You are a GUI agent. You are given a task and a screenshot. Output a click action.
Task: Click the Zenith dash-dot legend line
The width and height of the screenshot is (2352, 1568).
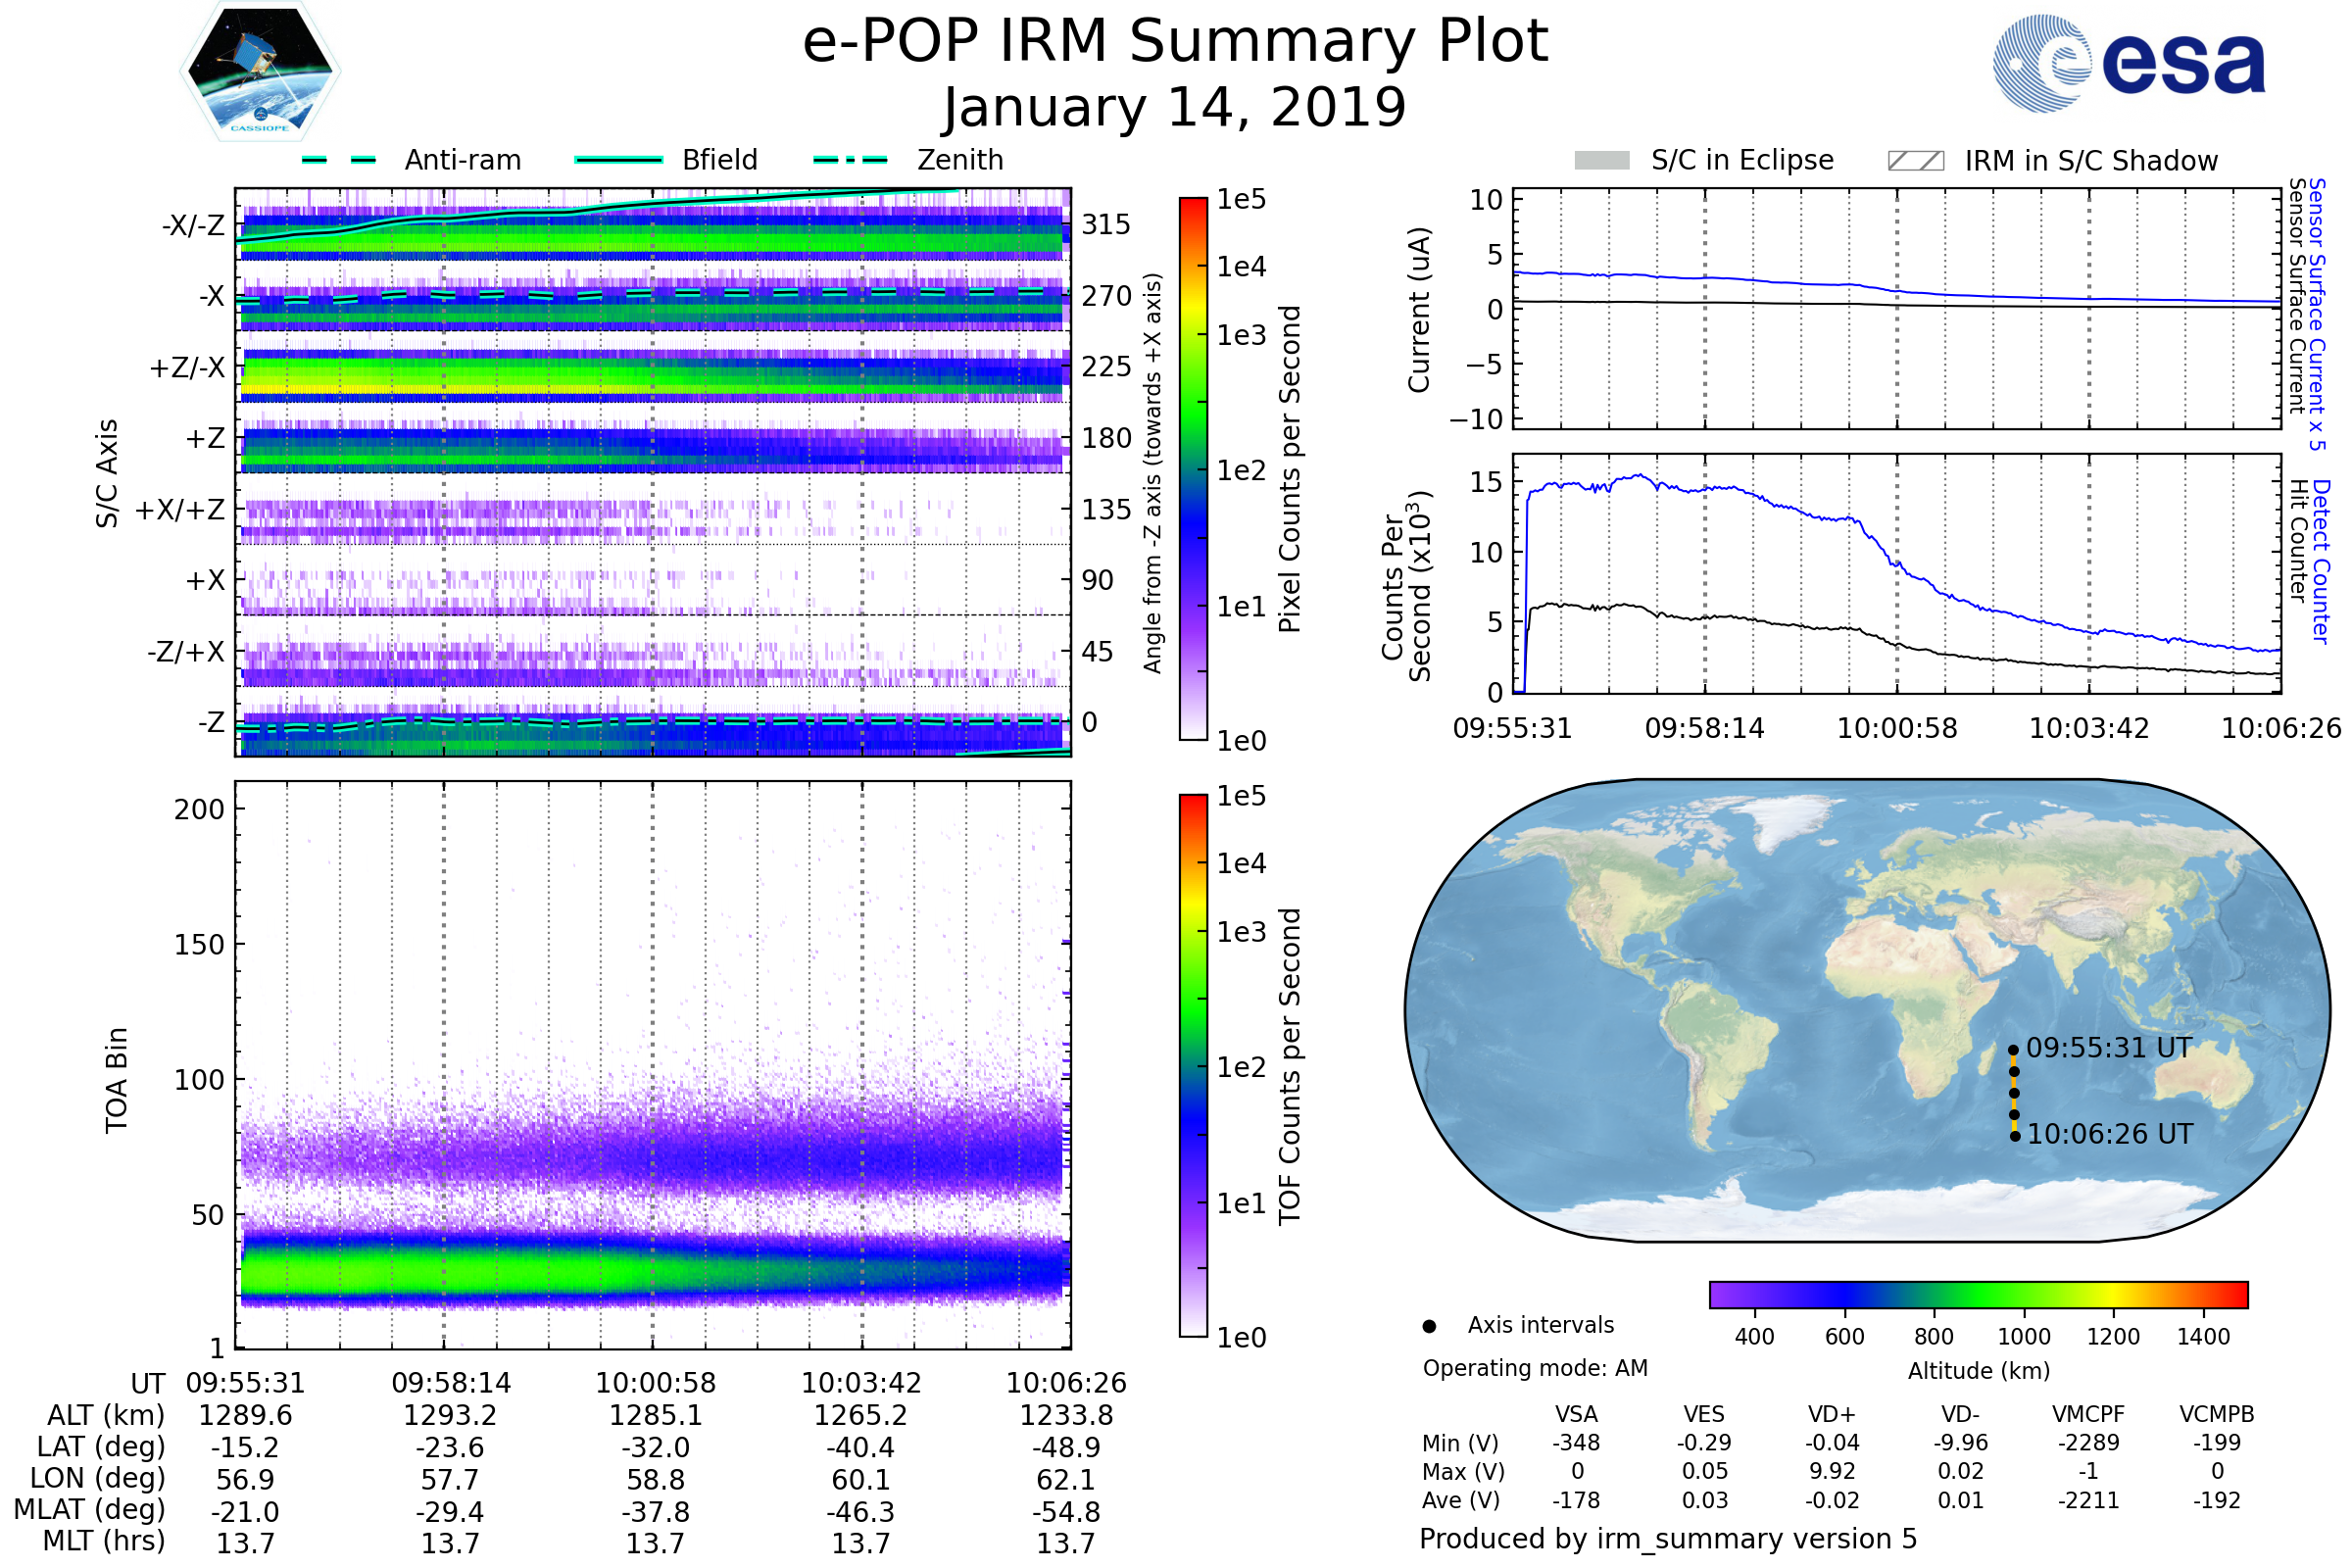[851, 160]
